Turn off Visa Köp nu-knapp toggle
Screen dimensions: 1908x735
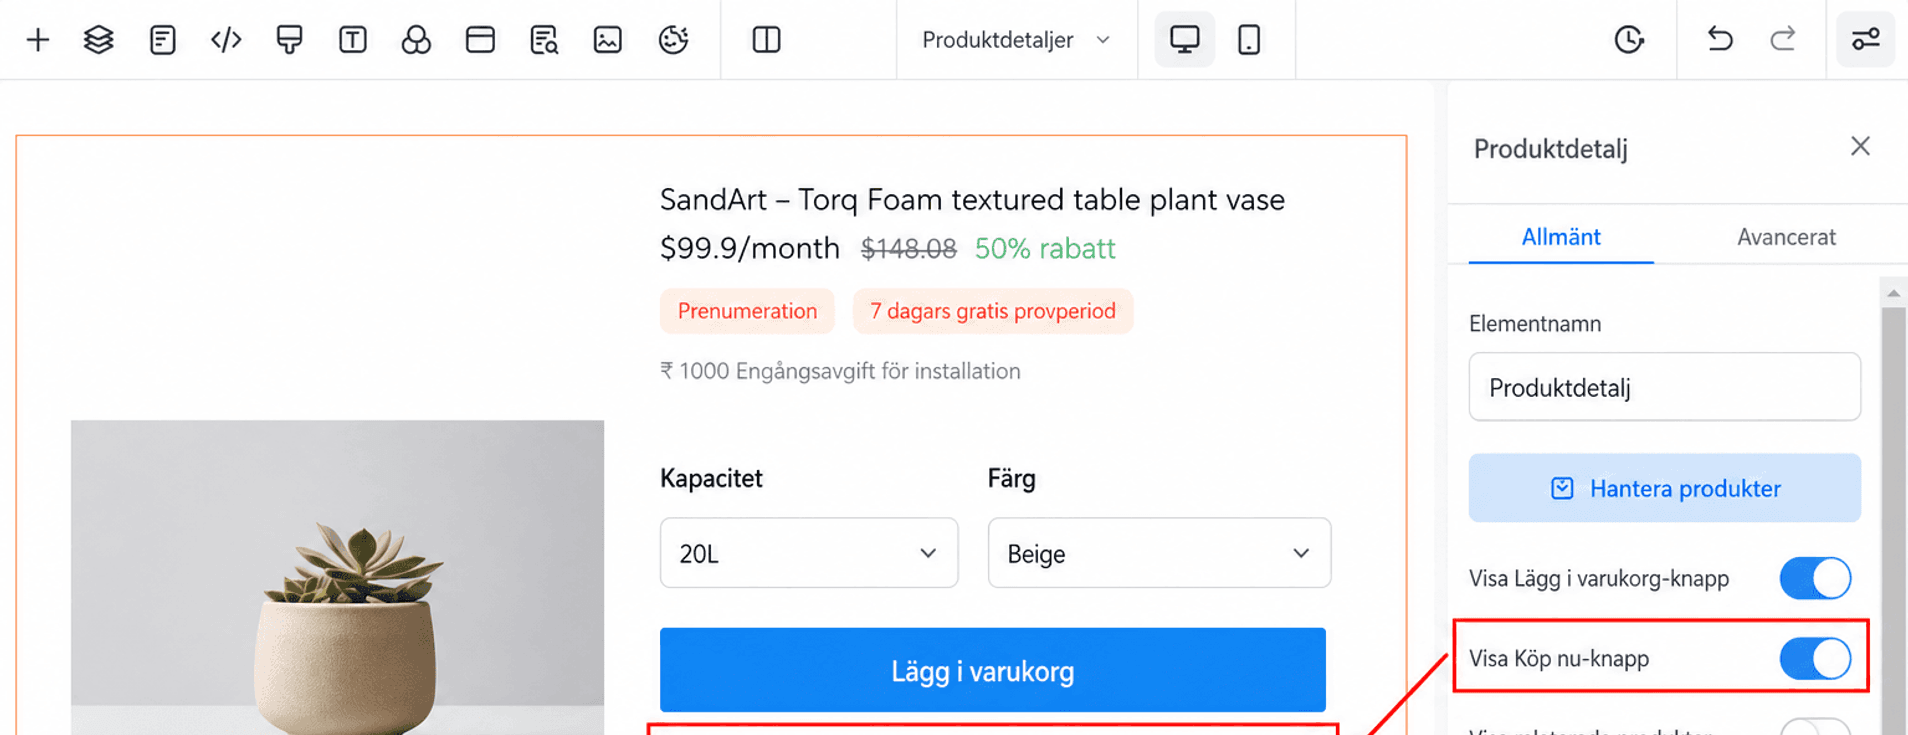coord(1815,658)
